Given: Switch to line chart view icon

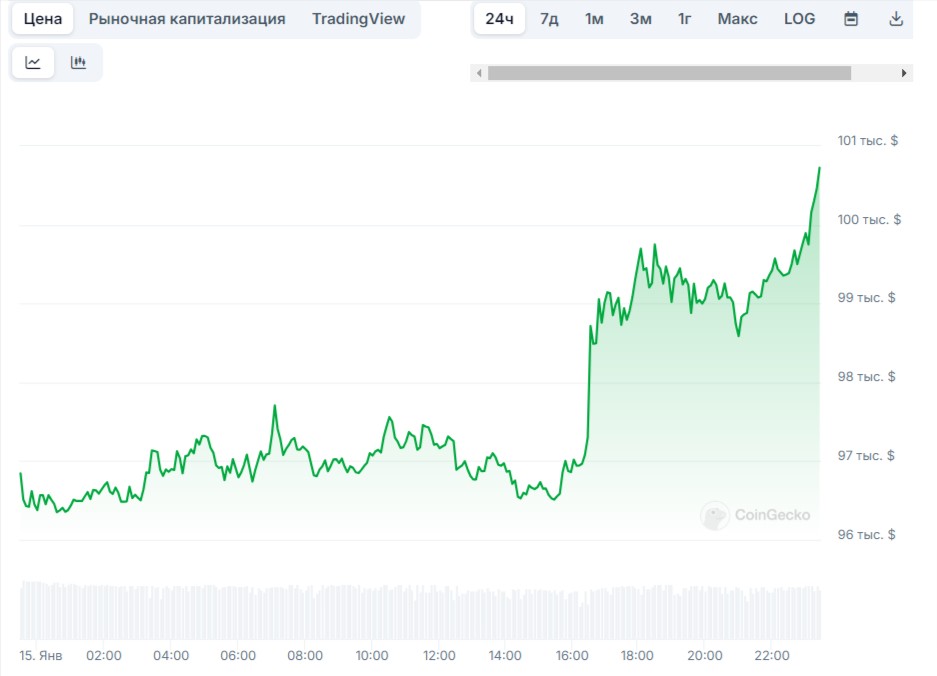Looking at the screenshot, I should click(33, 62).
